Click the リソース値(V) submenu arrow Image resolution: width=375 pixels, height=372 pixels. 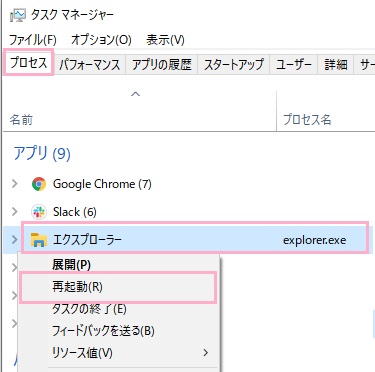[206, 353]
